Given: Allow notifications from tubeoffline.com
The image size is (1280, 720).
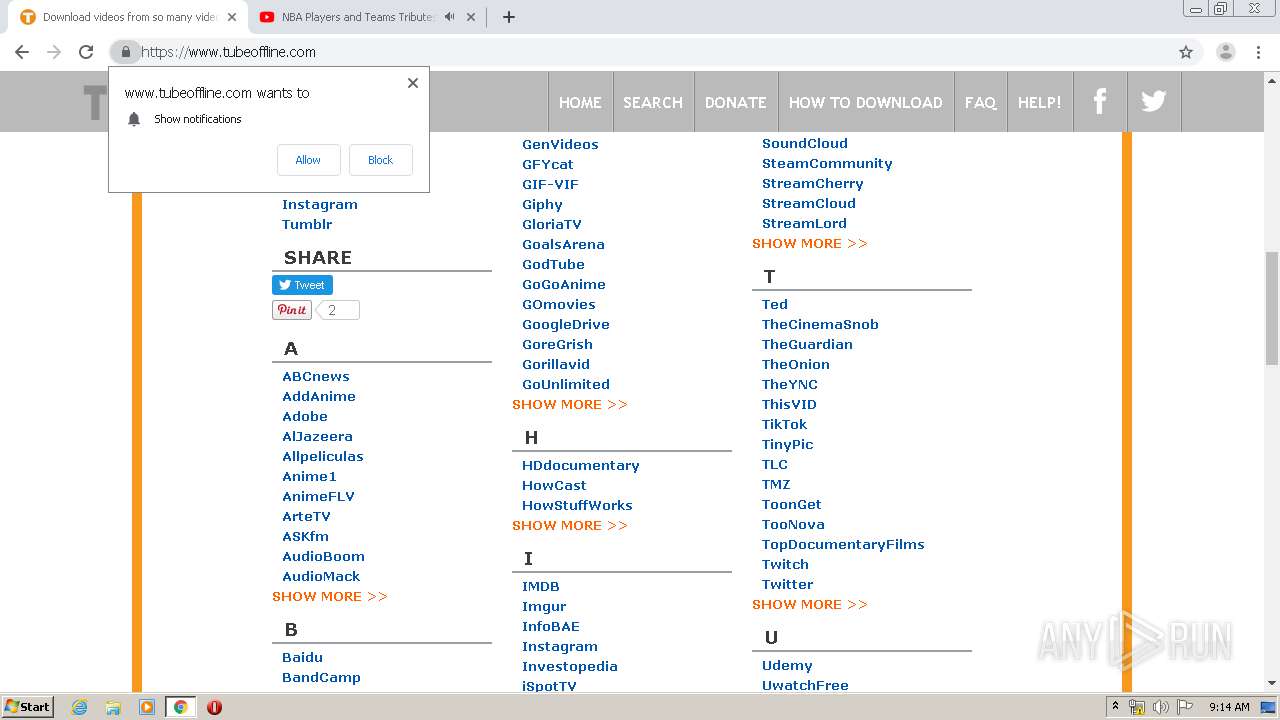Looking at the screenshot, I should pos(308,160).
